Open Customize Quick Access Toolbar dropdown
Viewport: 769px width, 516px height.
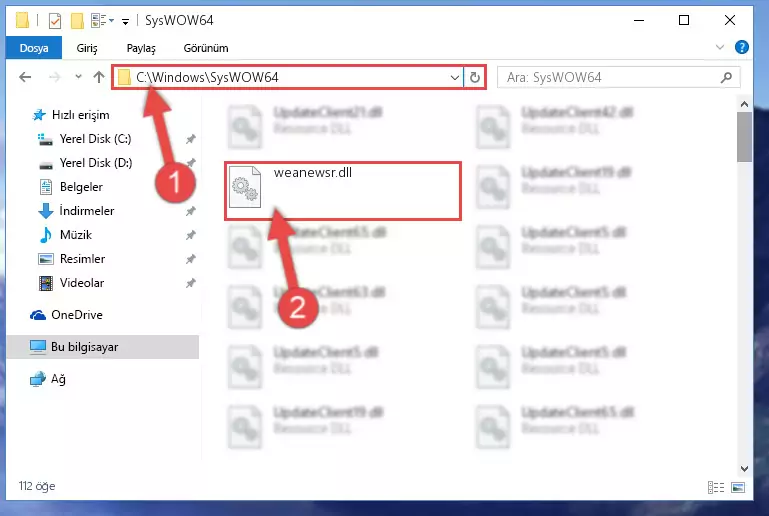pos(126,21)
